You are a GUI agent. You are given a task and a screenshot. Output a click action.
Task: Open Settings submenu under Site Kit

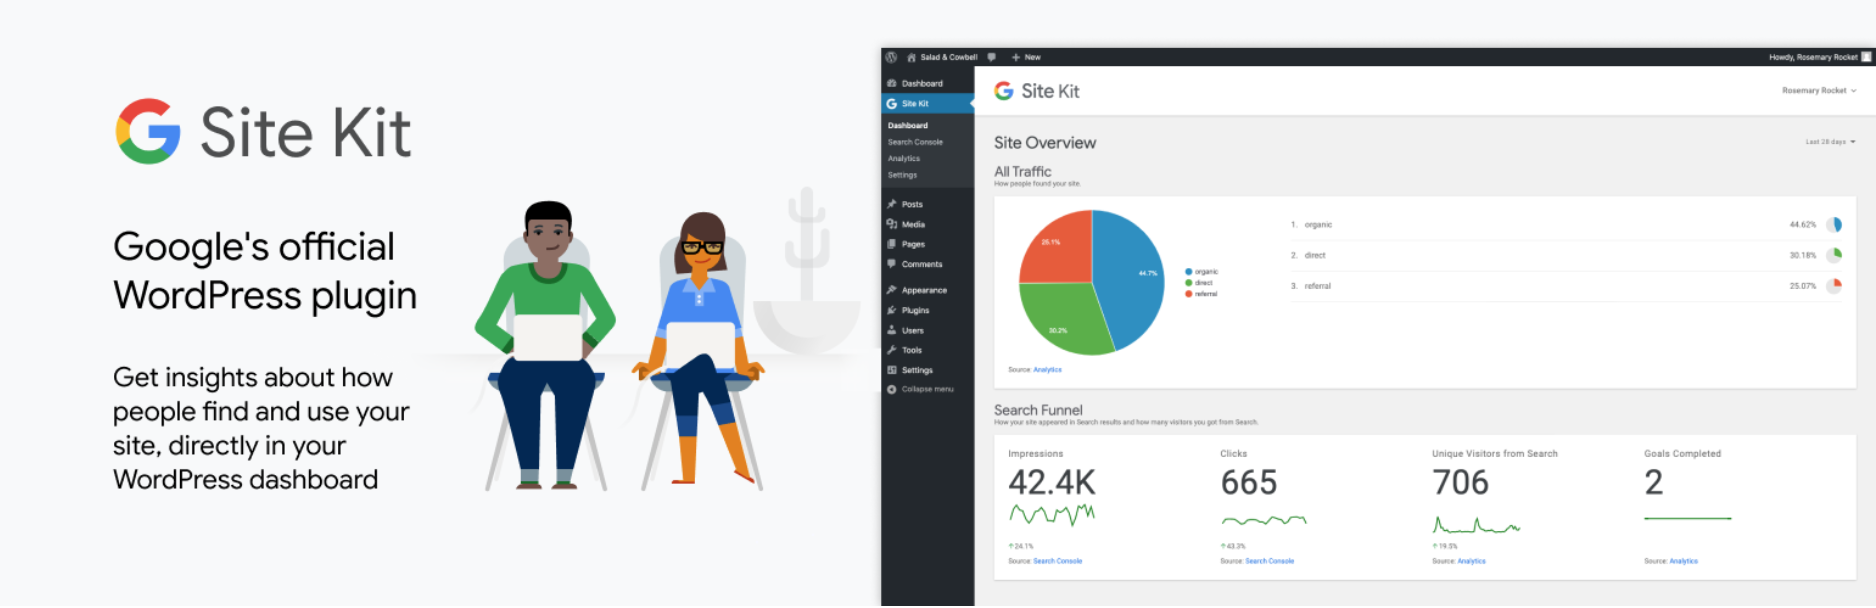pyautogui.click(x=902, y=175)
